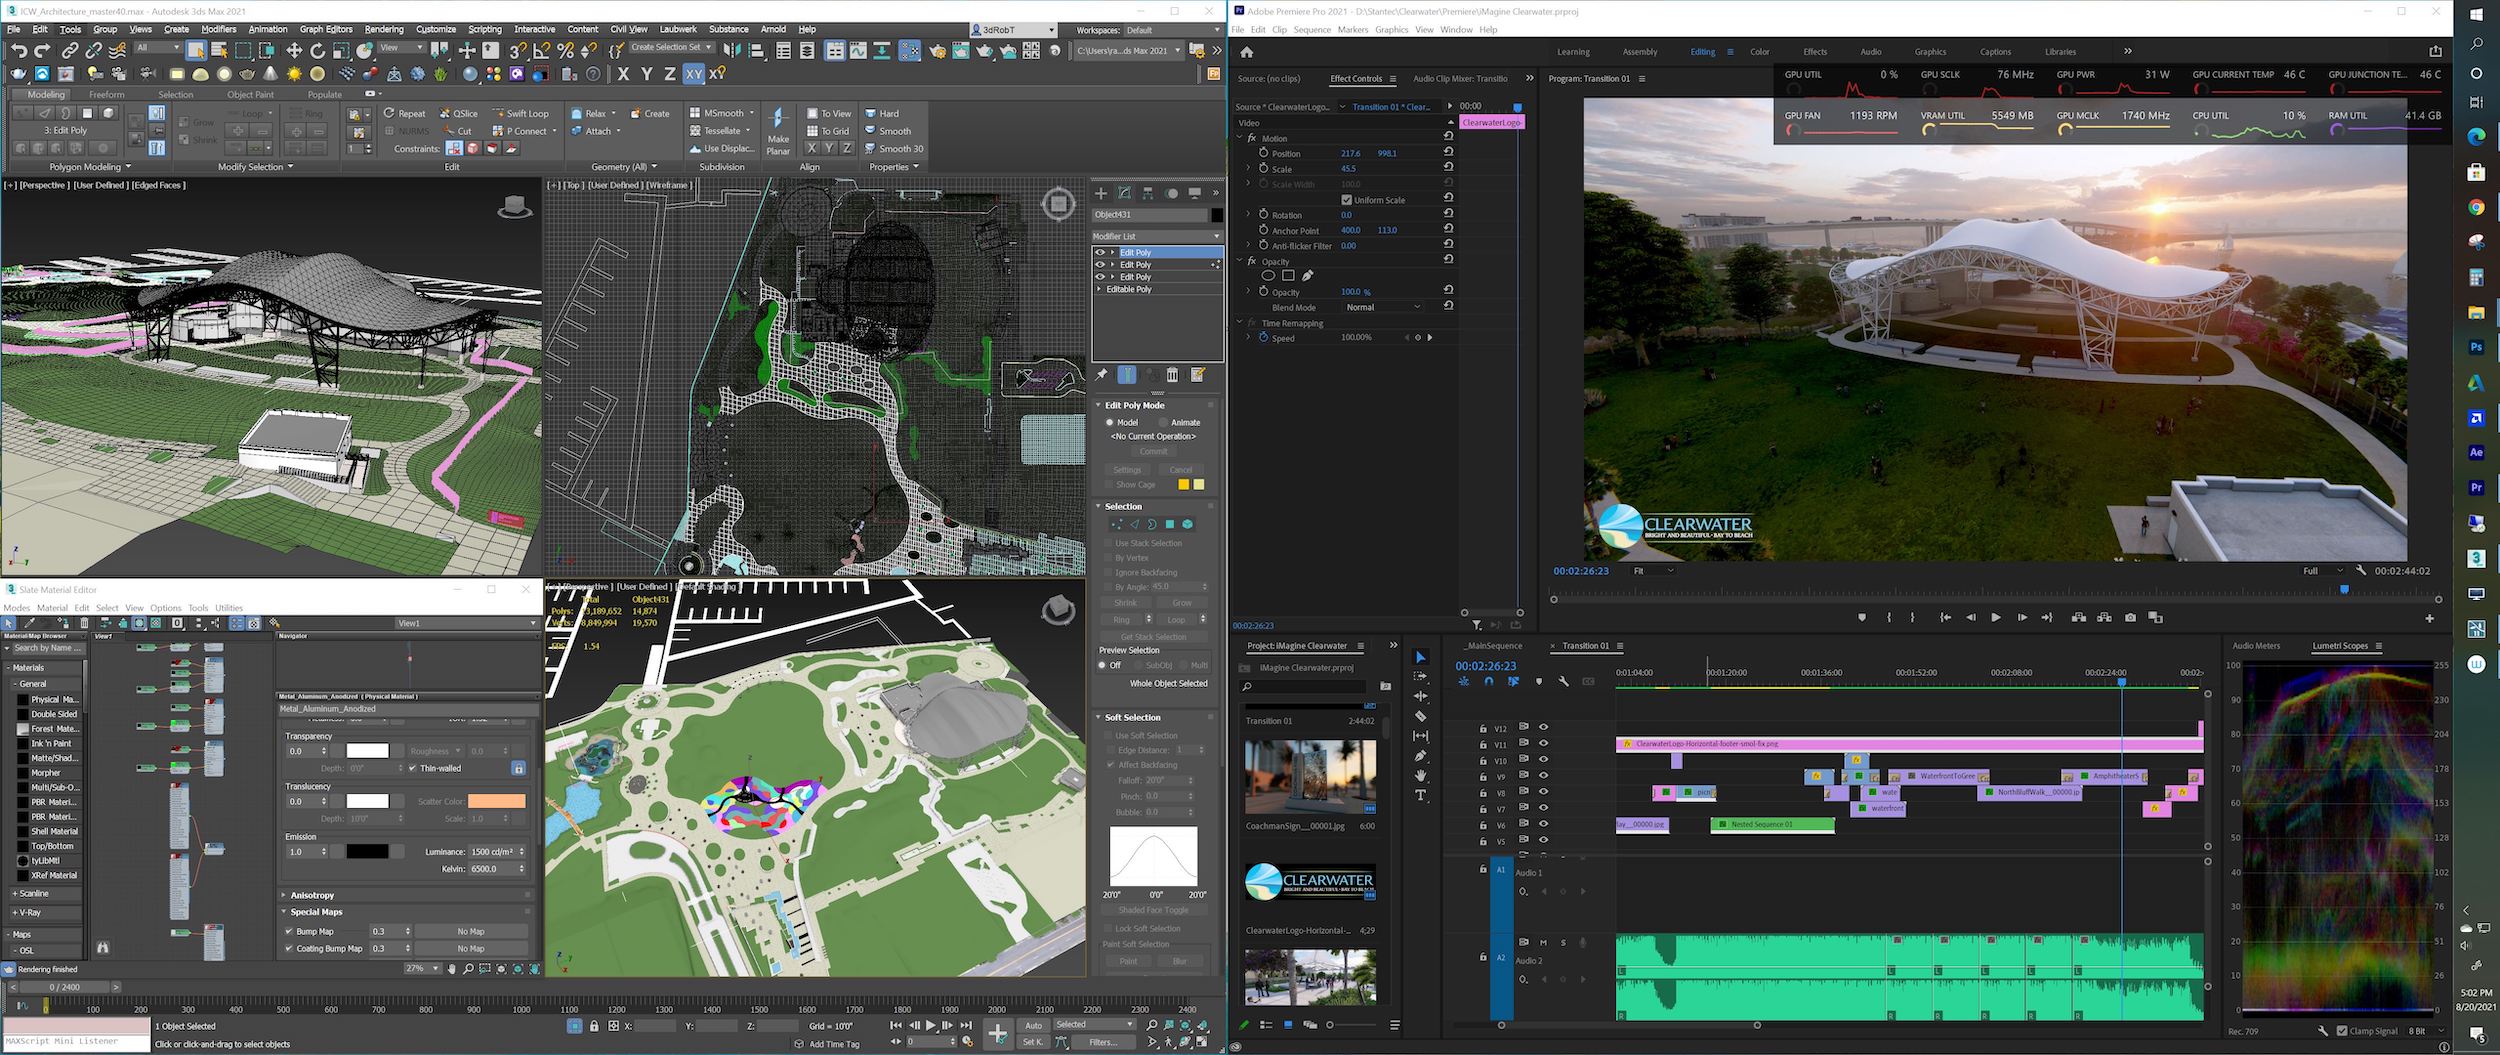Click the Auto key button

[1033, 1025]
